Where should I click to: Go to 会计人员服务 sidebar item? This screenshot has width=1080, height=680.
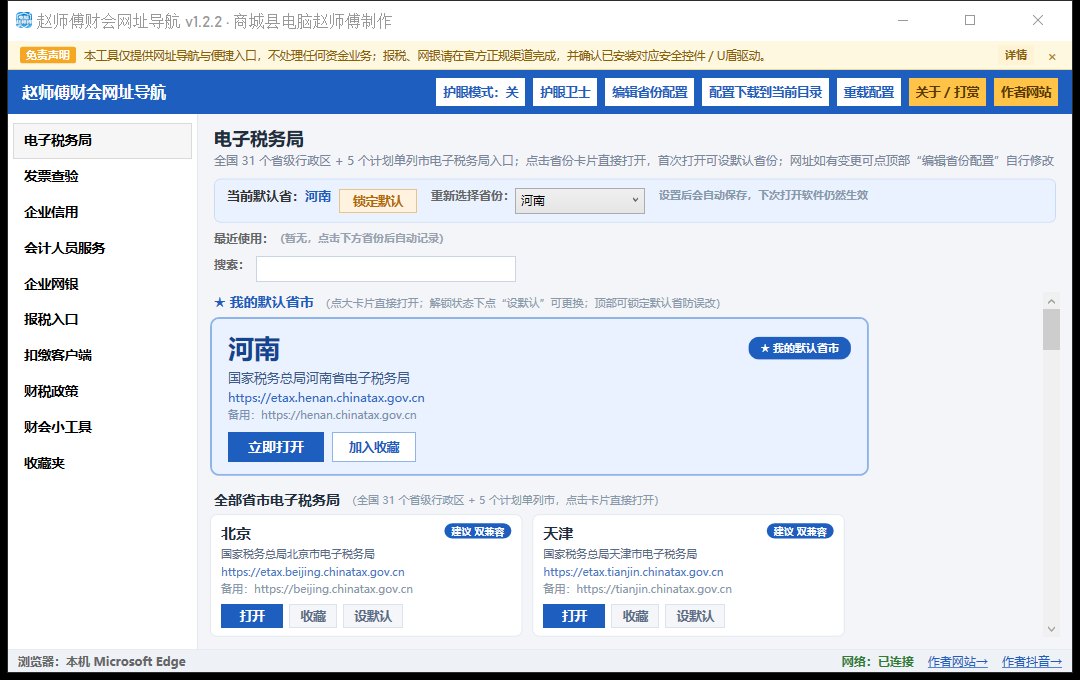coord(103,248)
